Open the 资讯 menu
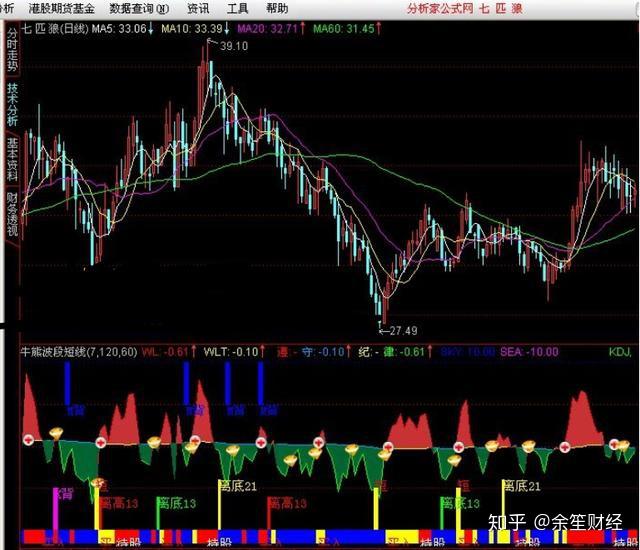 pos(198,8)
